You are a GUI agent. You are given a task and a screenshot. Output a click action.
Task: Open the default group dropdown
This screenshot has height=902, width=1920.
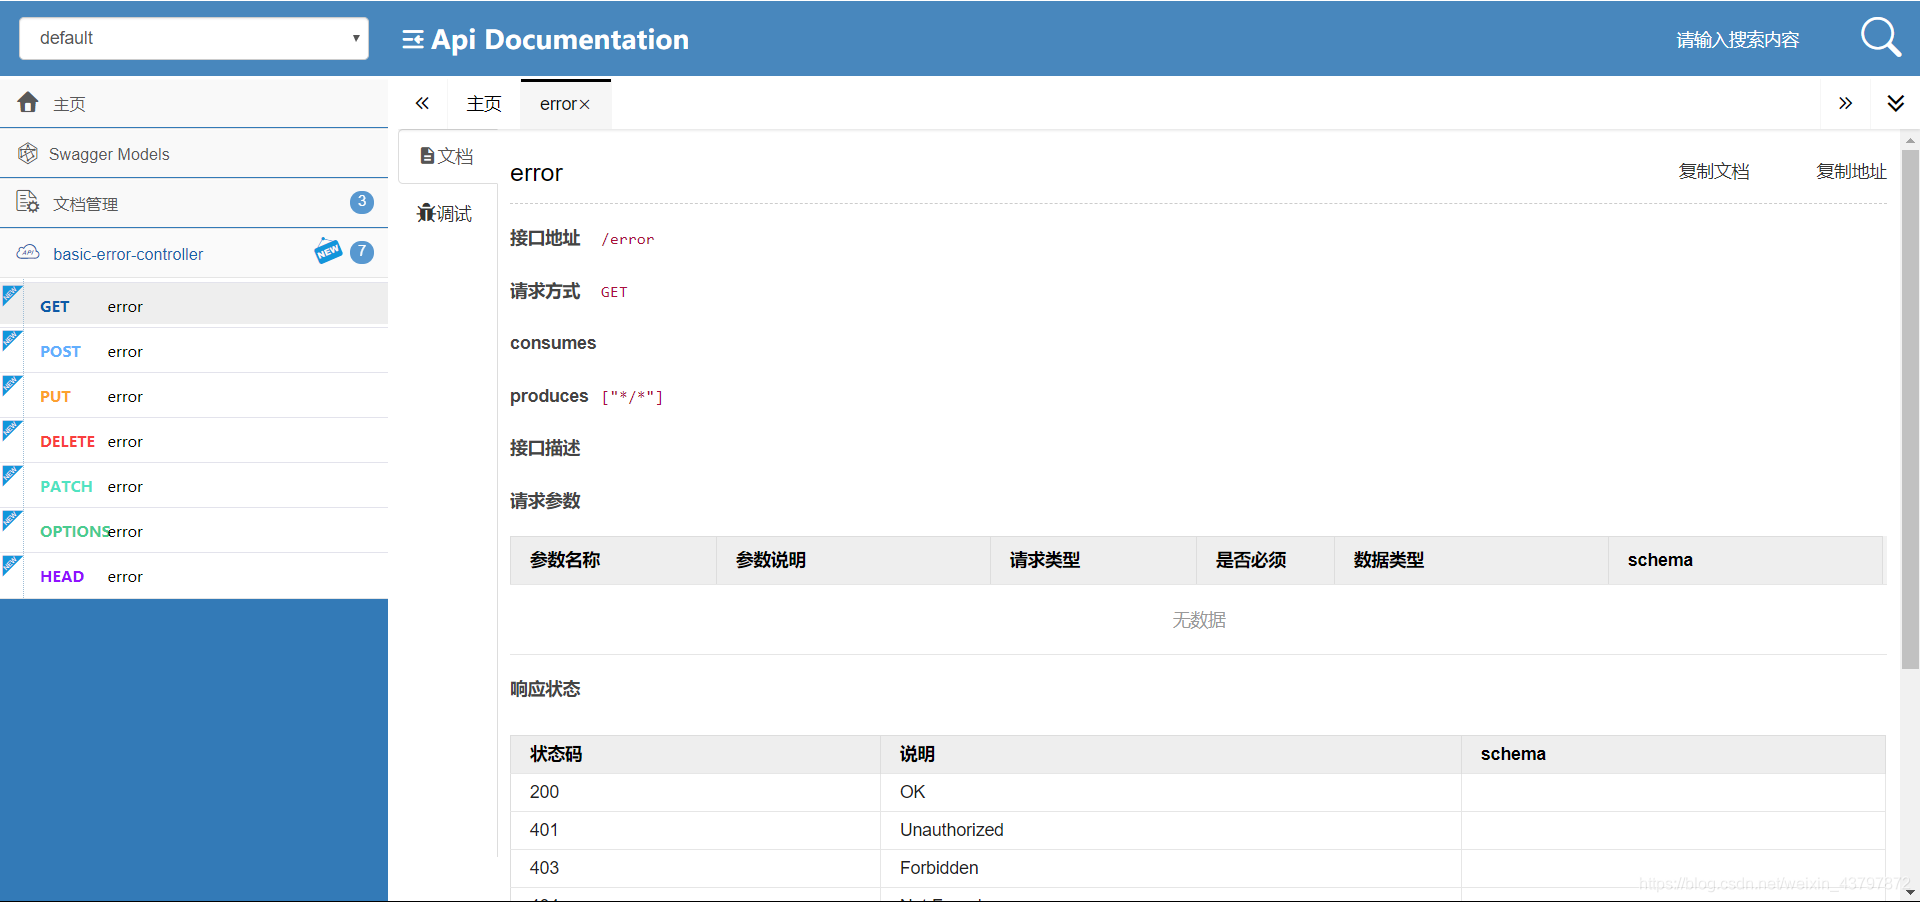click(x=194, y=38)
